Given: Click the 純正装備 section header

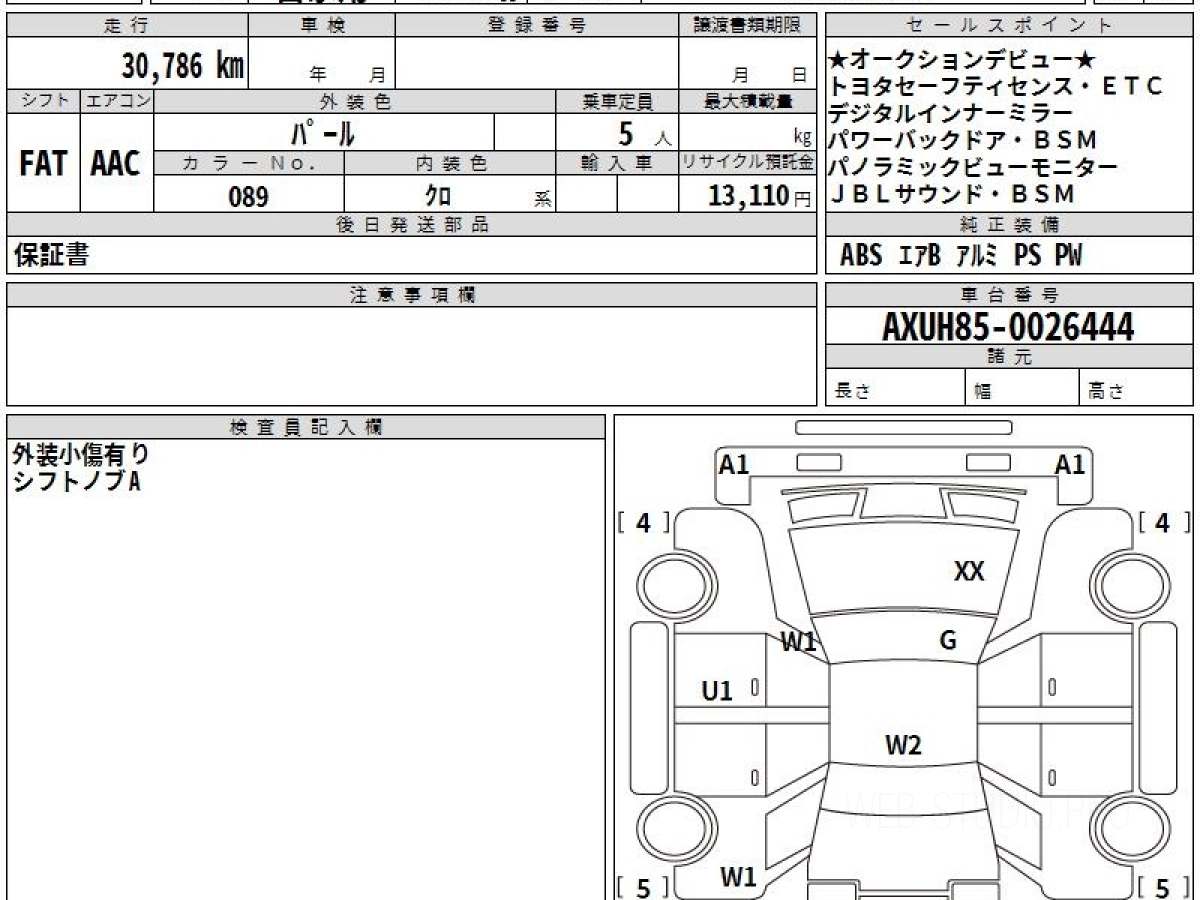Looking at the screenshot, I should coord(1009,225).
